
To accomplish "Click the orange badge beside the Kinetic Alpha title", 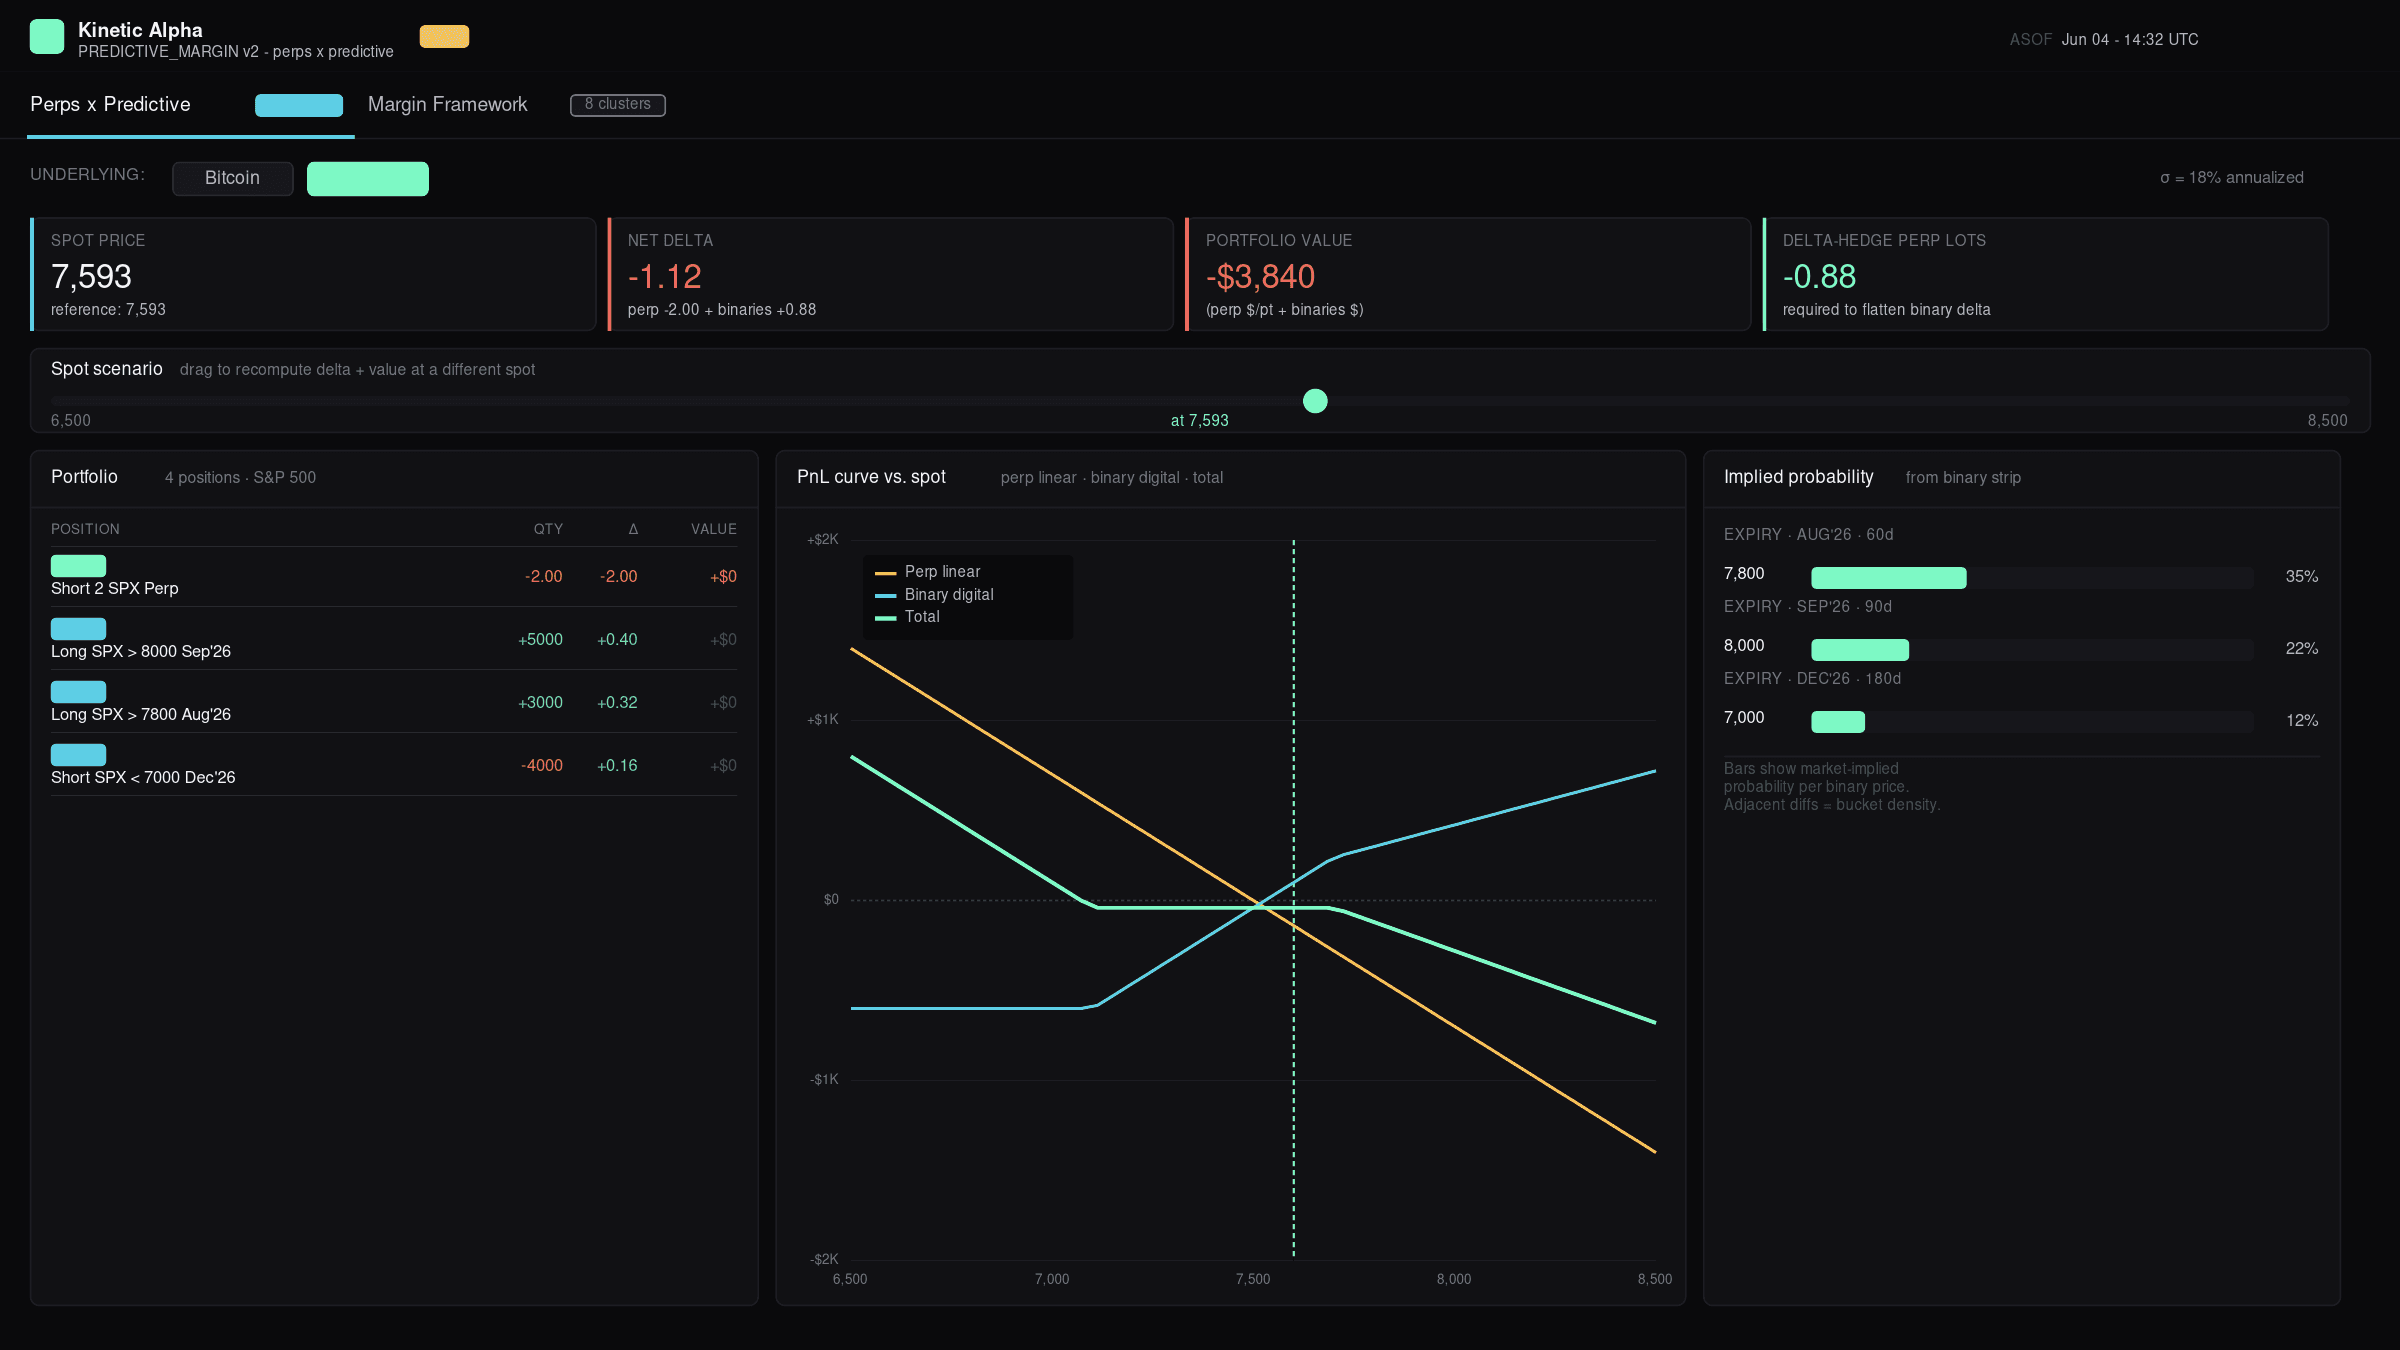I will [x=444, y=37].
